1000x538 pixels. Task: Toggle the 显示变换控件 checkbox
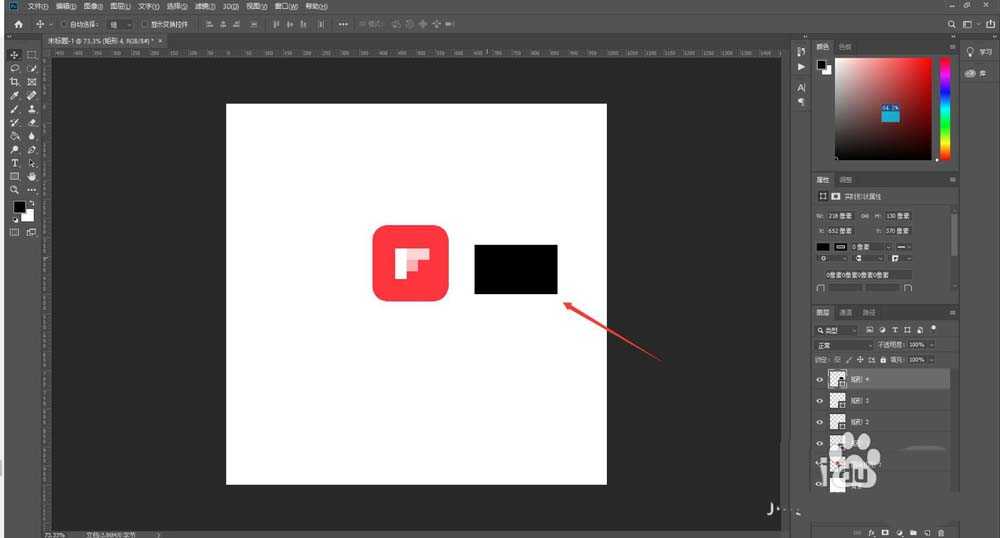(143, 23)
